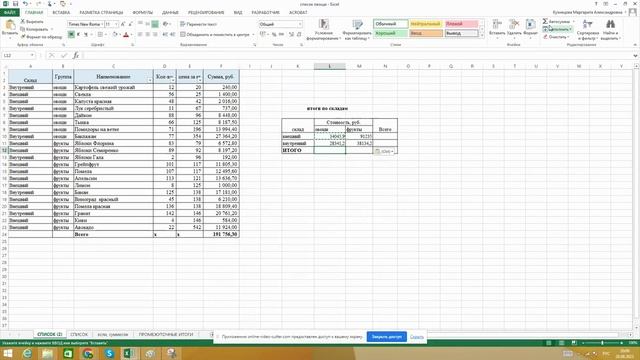Open the ФАЙЛ (File) tab
Viewport: 640px width, 360px height.
pos(9,13)
